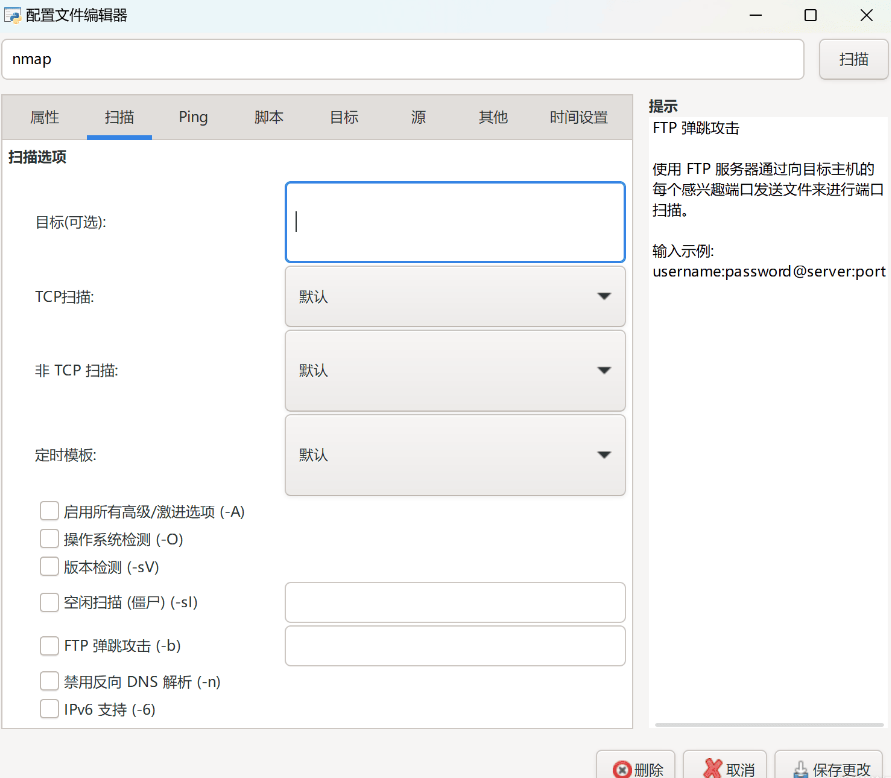Viewport: 891px width, 778px height.
Task: Select the 时间设置 tab
Action: 578,117
